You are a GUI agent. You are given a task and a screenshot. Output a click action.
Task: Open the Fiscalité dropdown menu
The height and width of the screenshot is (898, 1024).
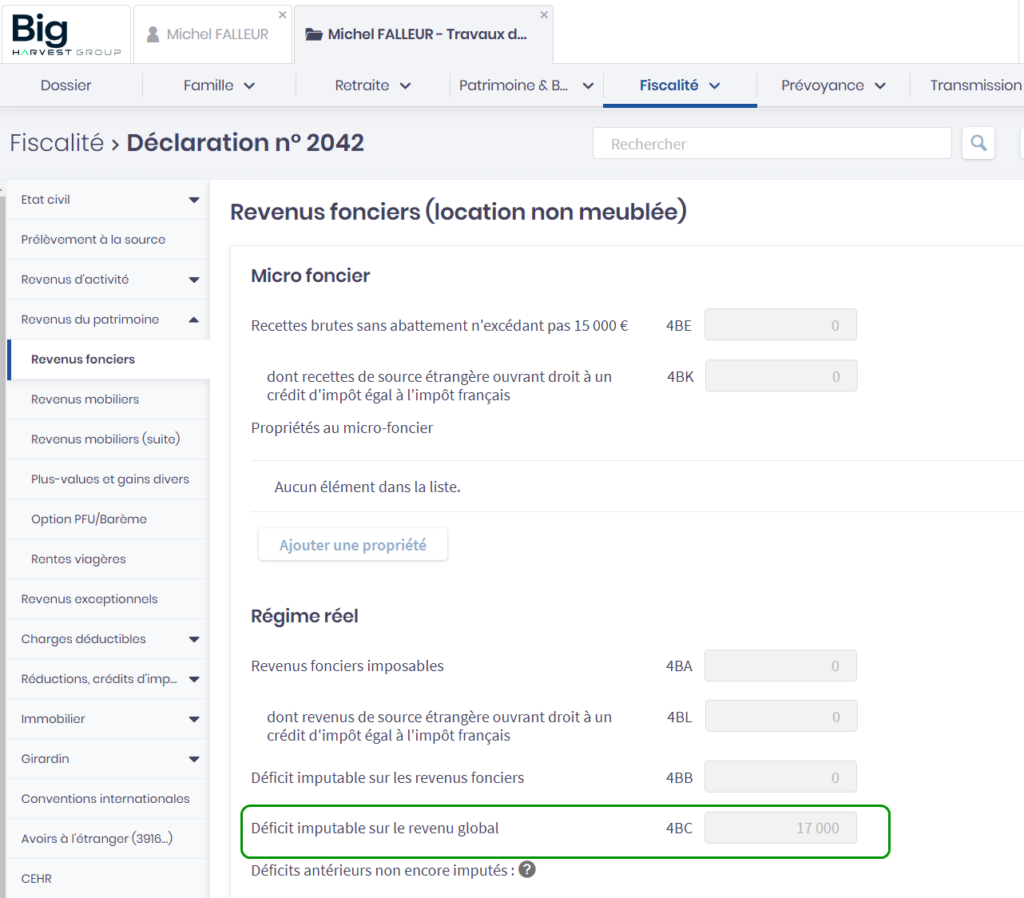[680, 85]
